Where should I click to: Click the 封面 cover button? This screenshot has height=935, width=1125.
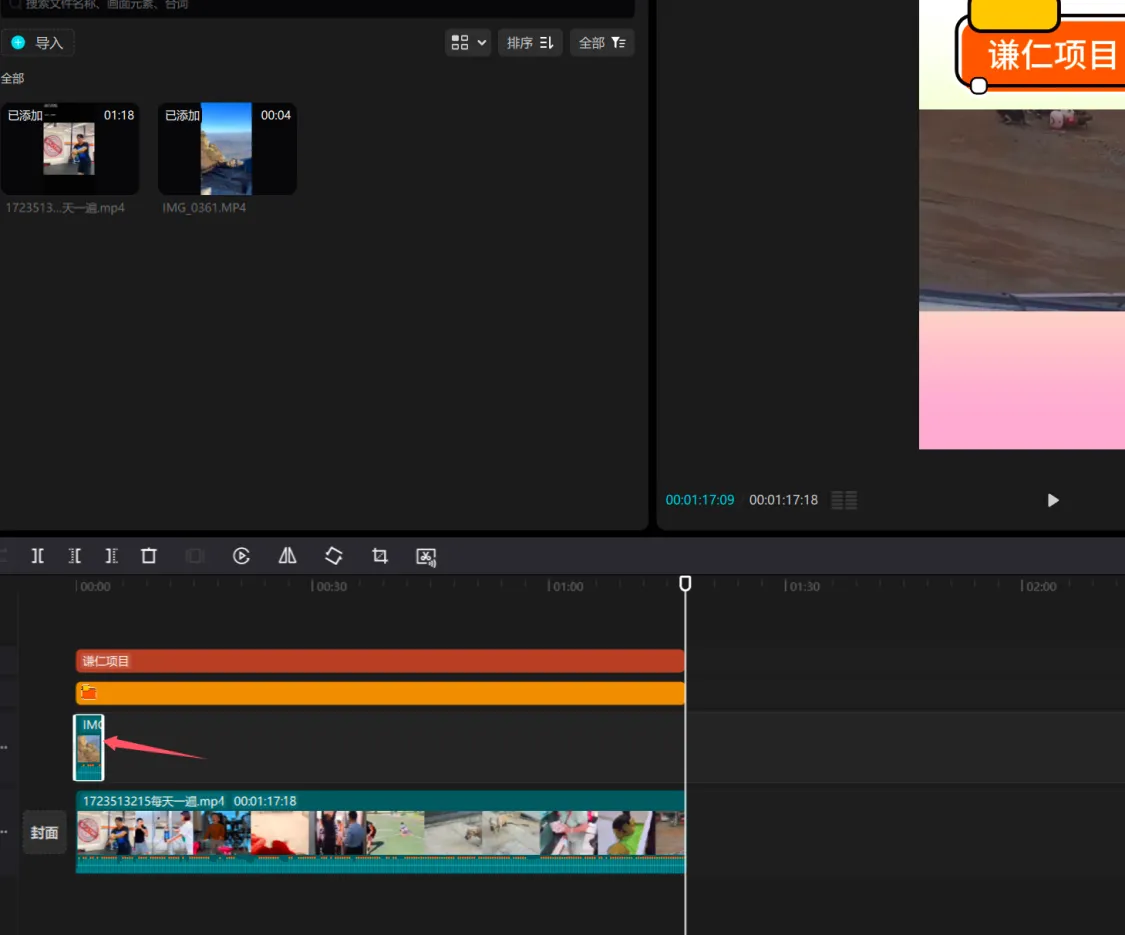tap(44, 833)
